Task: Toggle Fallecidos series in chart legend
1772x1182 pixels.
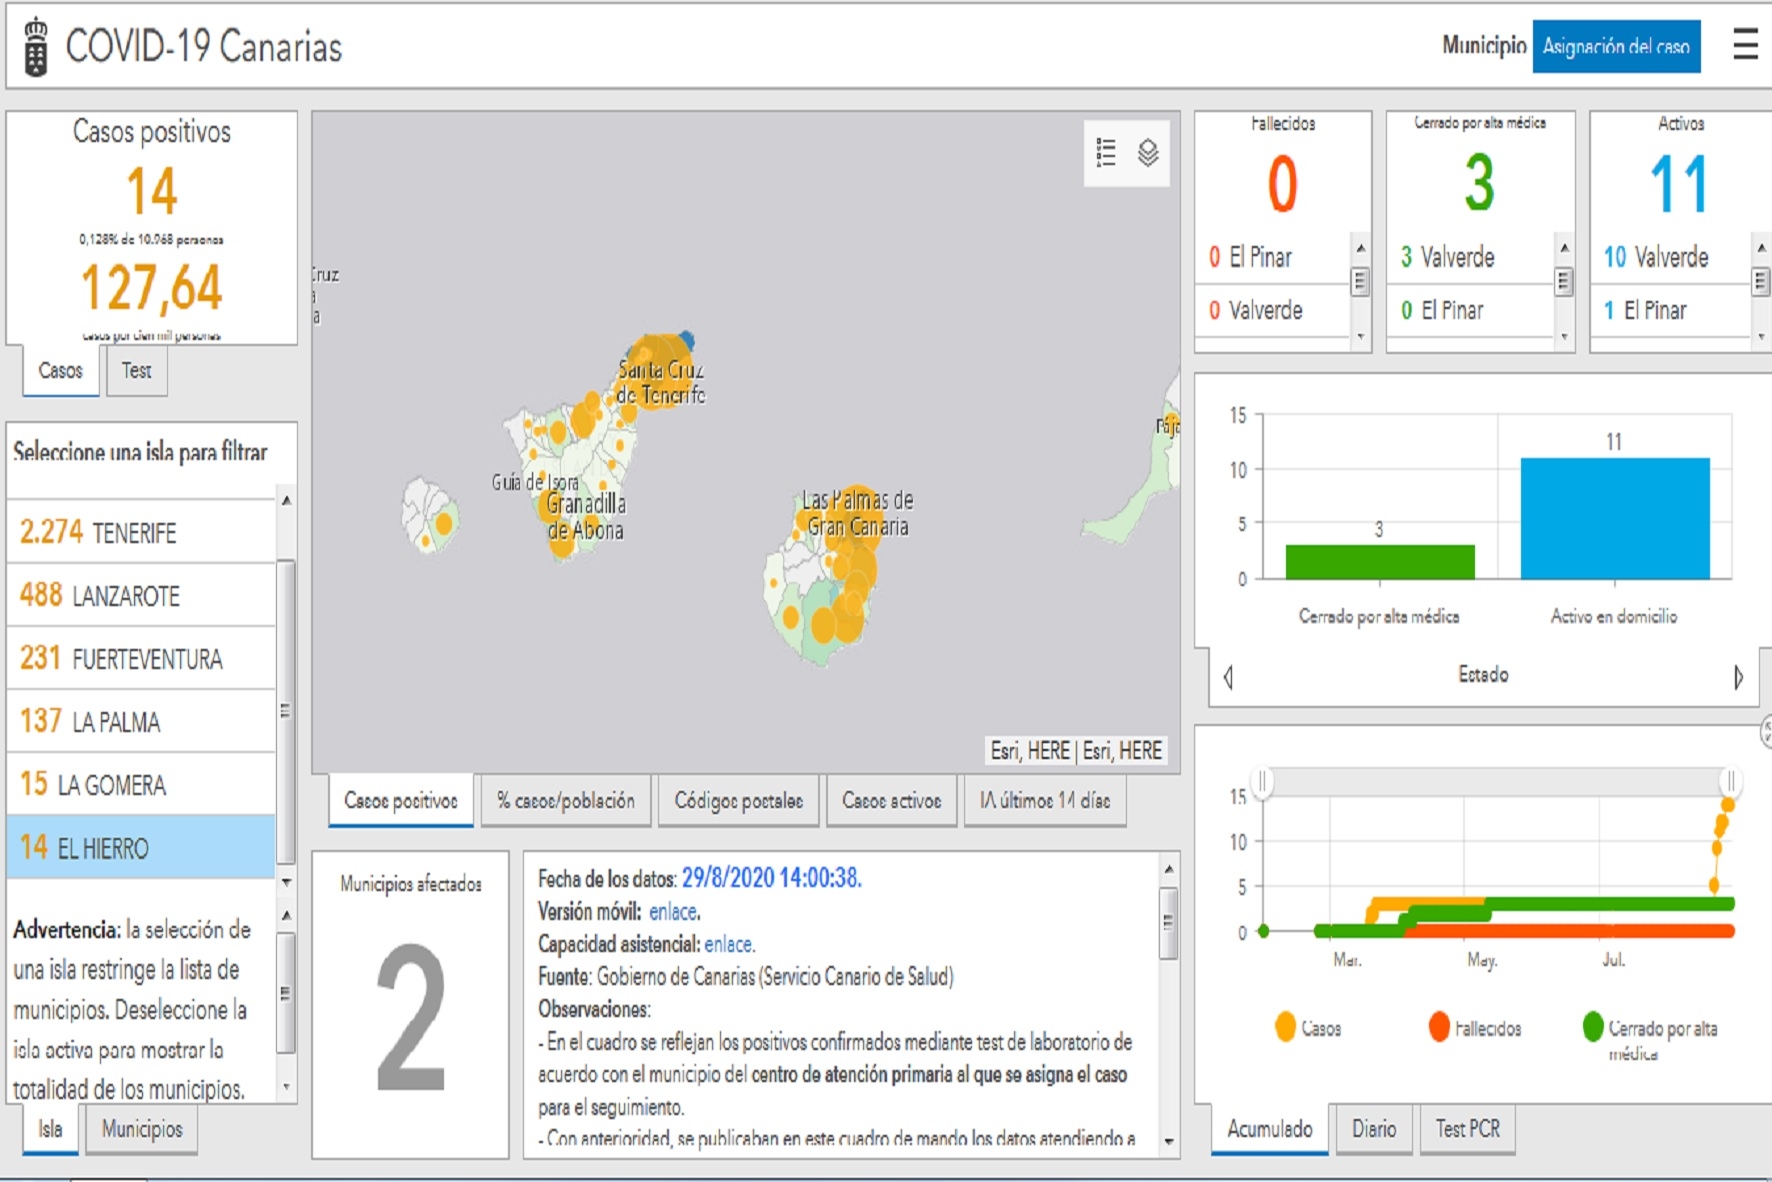Action: point(1475,1028)
